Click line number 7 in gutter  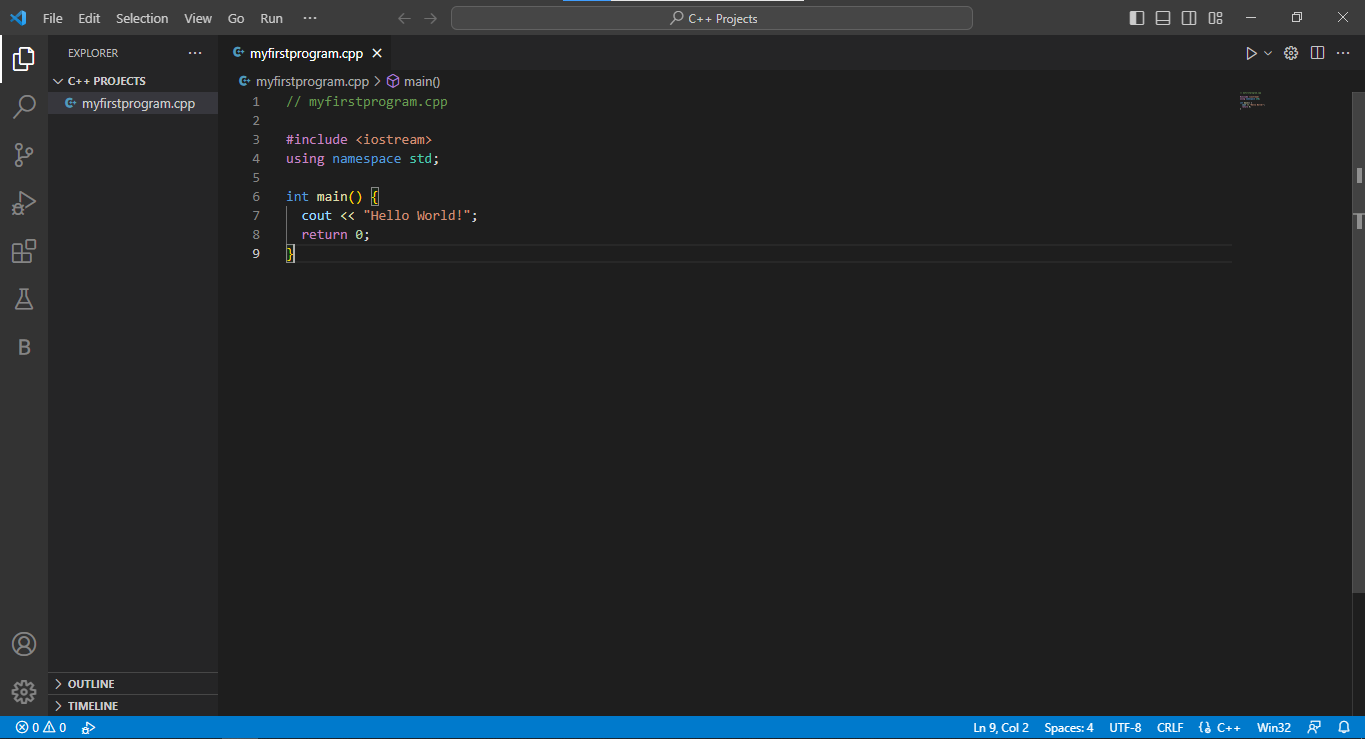tap(256, 216)
